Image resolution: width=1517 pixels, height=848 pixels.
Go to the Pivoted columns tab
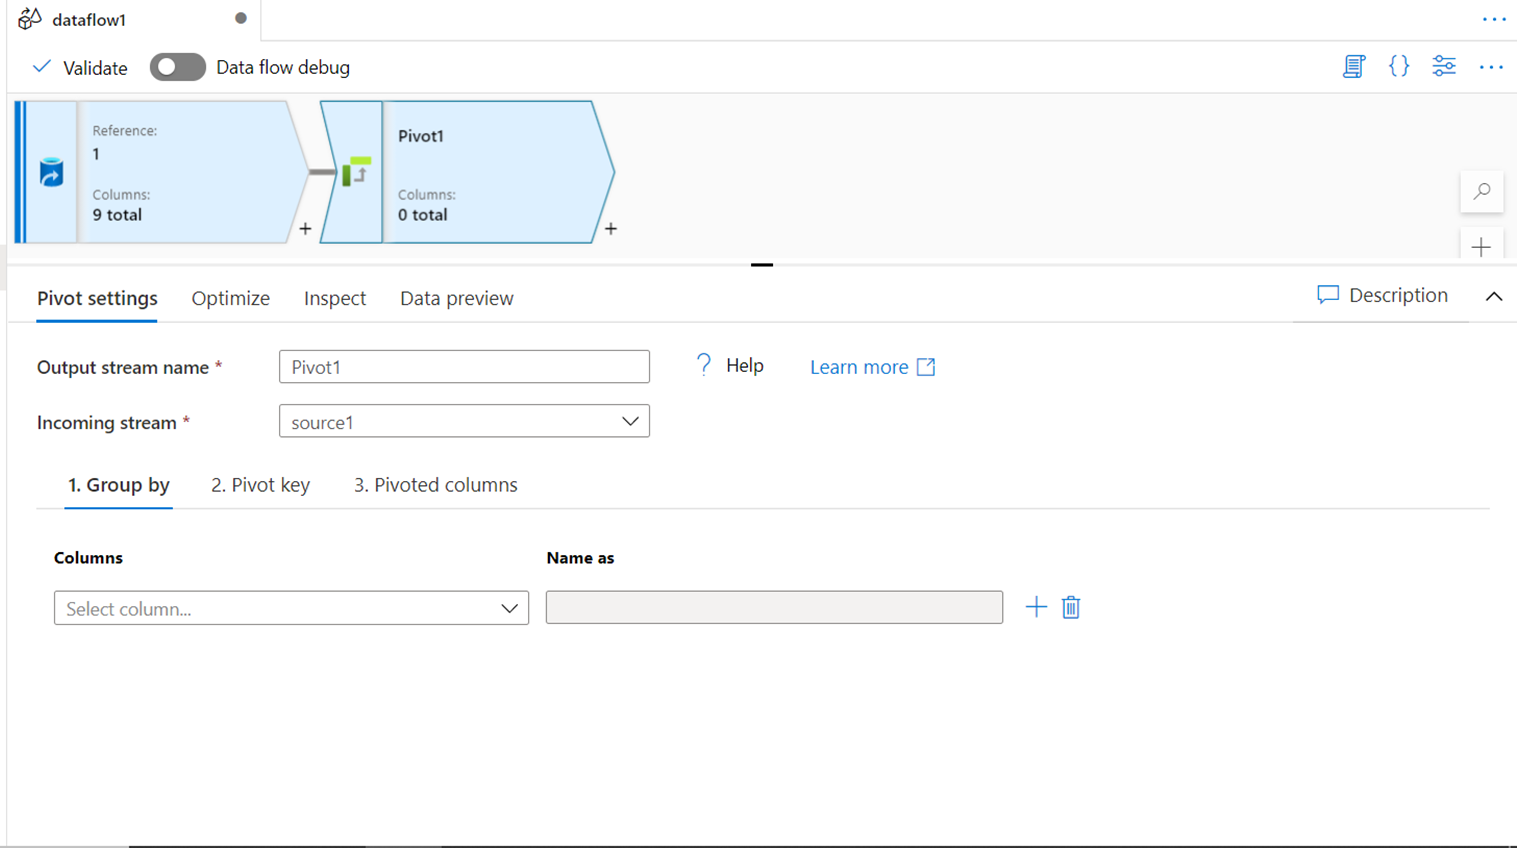tap(435, 485)
